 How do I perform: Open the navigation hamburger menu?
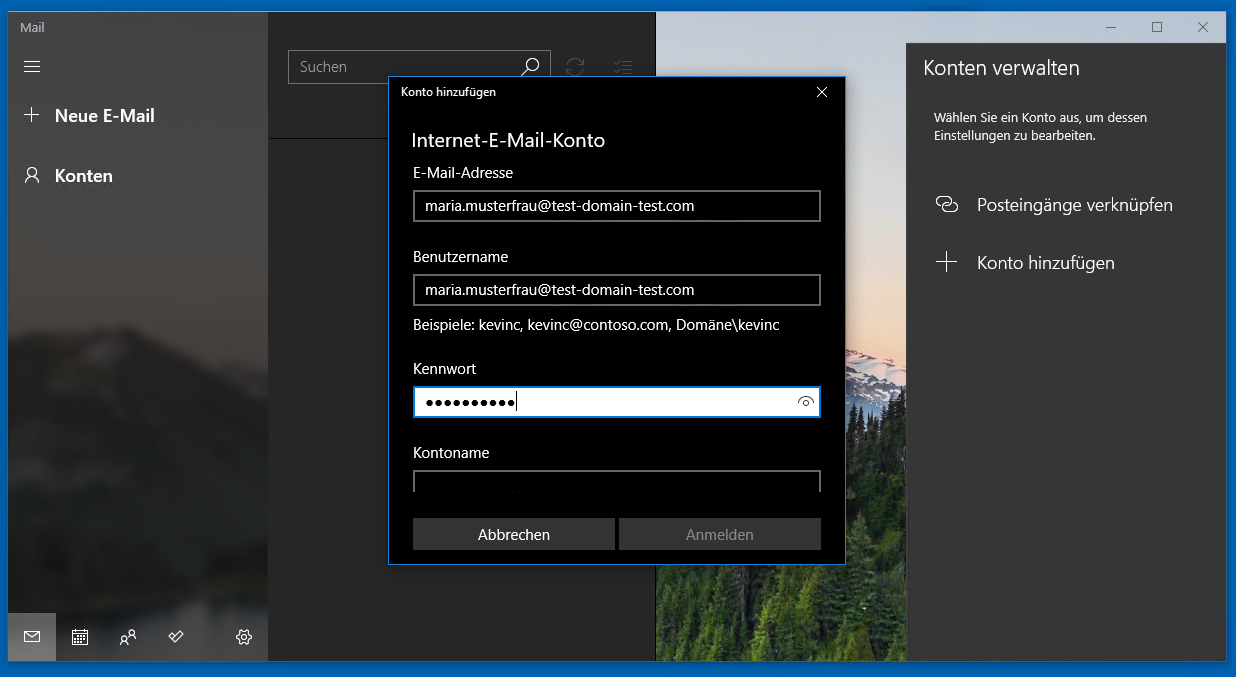tap(31, 66)
